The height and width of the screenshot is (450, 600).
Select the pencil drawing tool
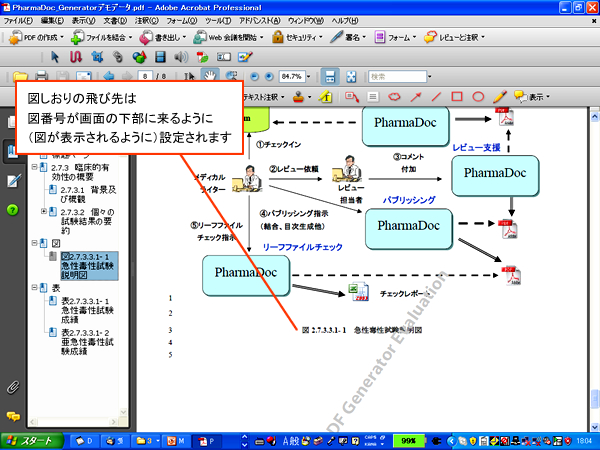pyautogui.click(x=499, y=97)
